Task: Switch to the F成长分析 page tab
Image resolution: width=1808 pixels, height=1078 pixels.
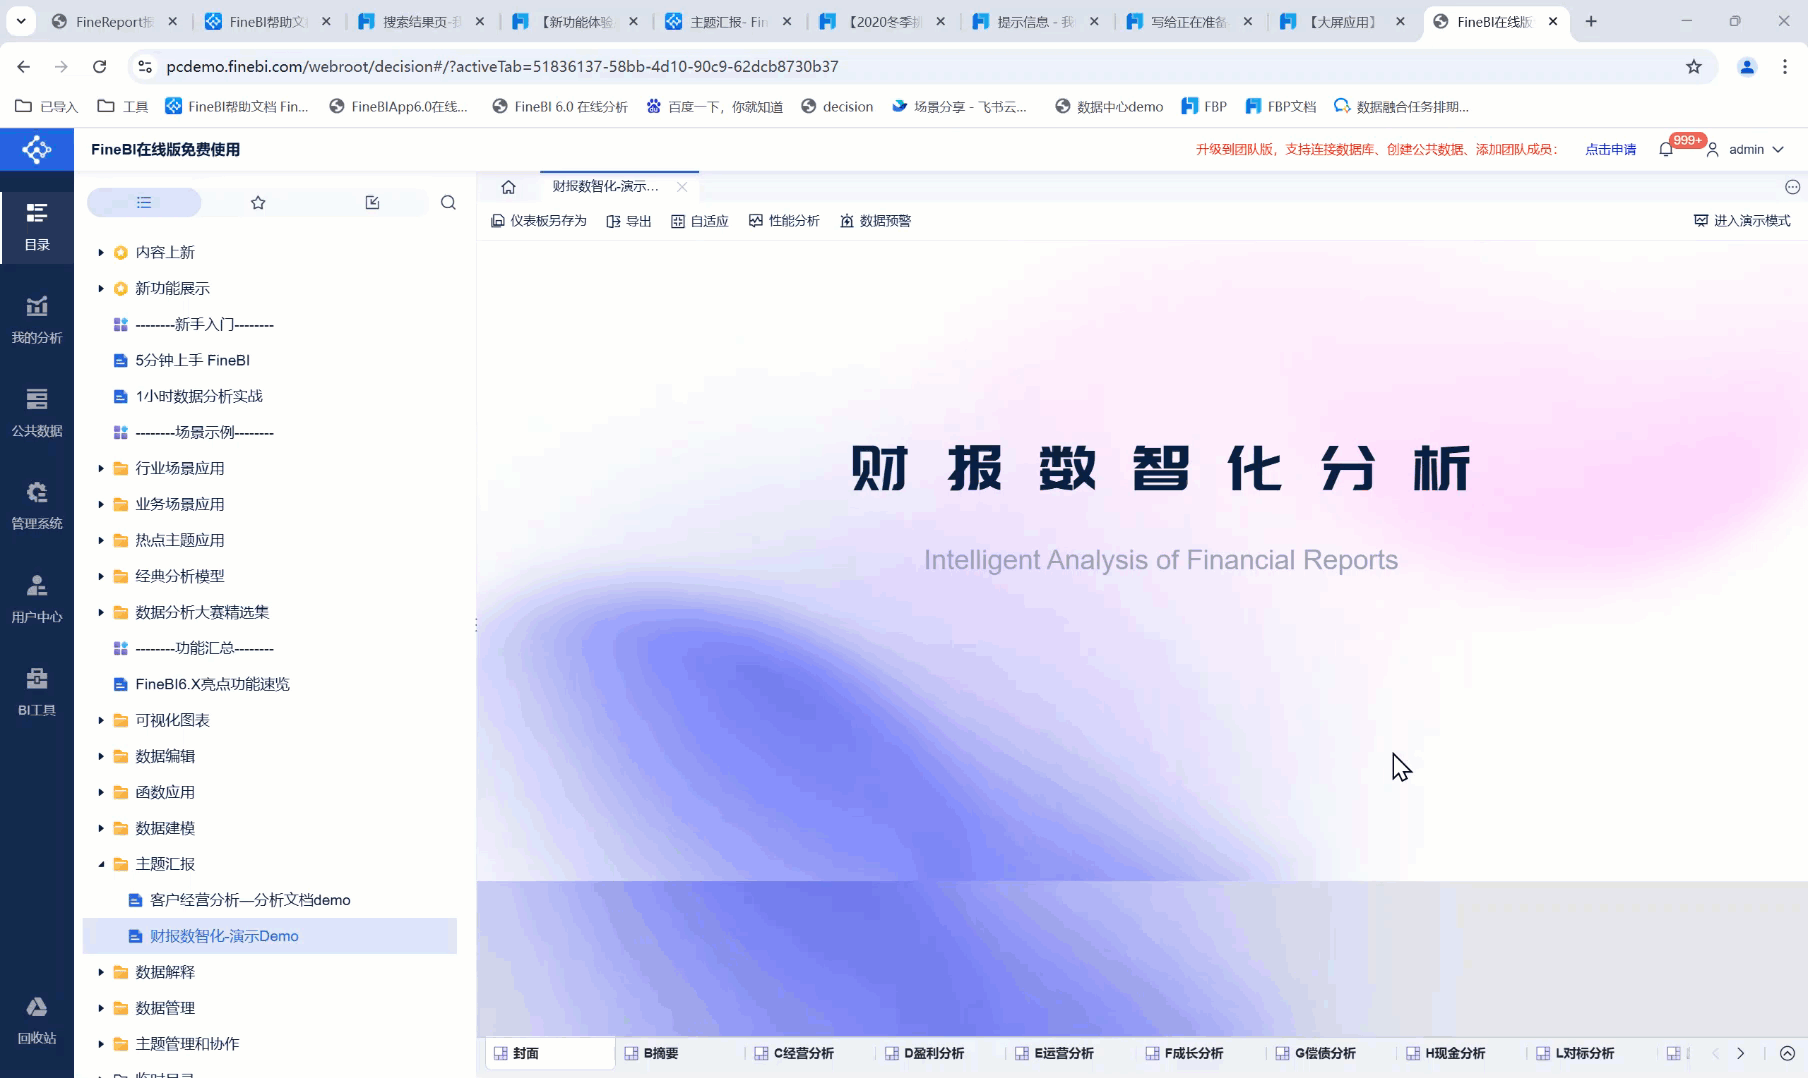Action: [x=1184, y=1054]
